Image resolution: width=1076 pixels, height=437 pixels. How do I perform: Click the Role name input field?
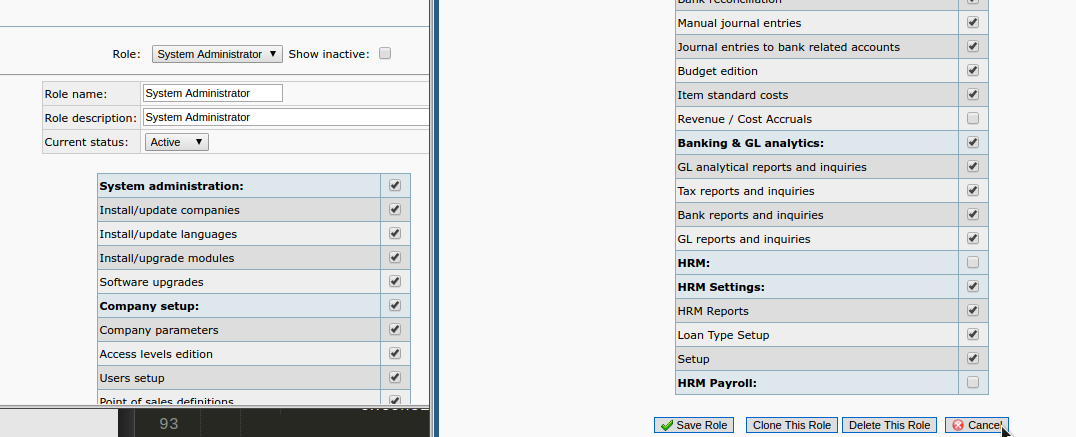(x=213, y=93)
